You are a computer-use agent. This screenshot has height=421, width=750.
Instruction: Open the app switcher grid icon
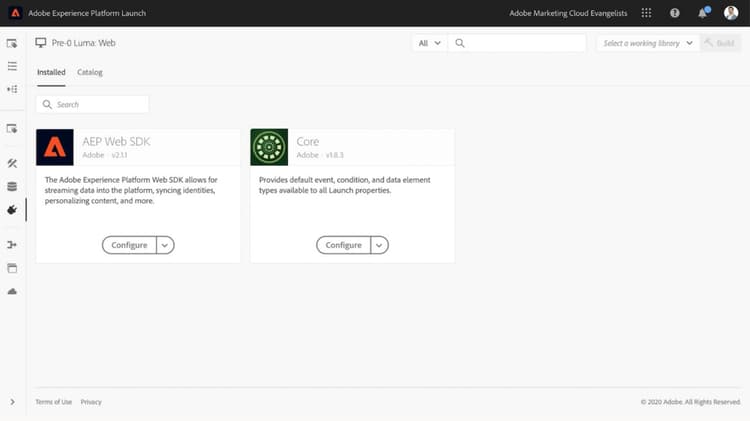pyautogui.click(x=646, y=13)
